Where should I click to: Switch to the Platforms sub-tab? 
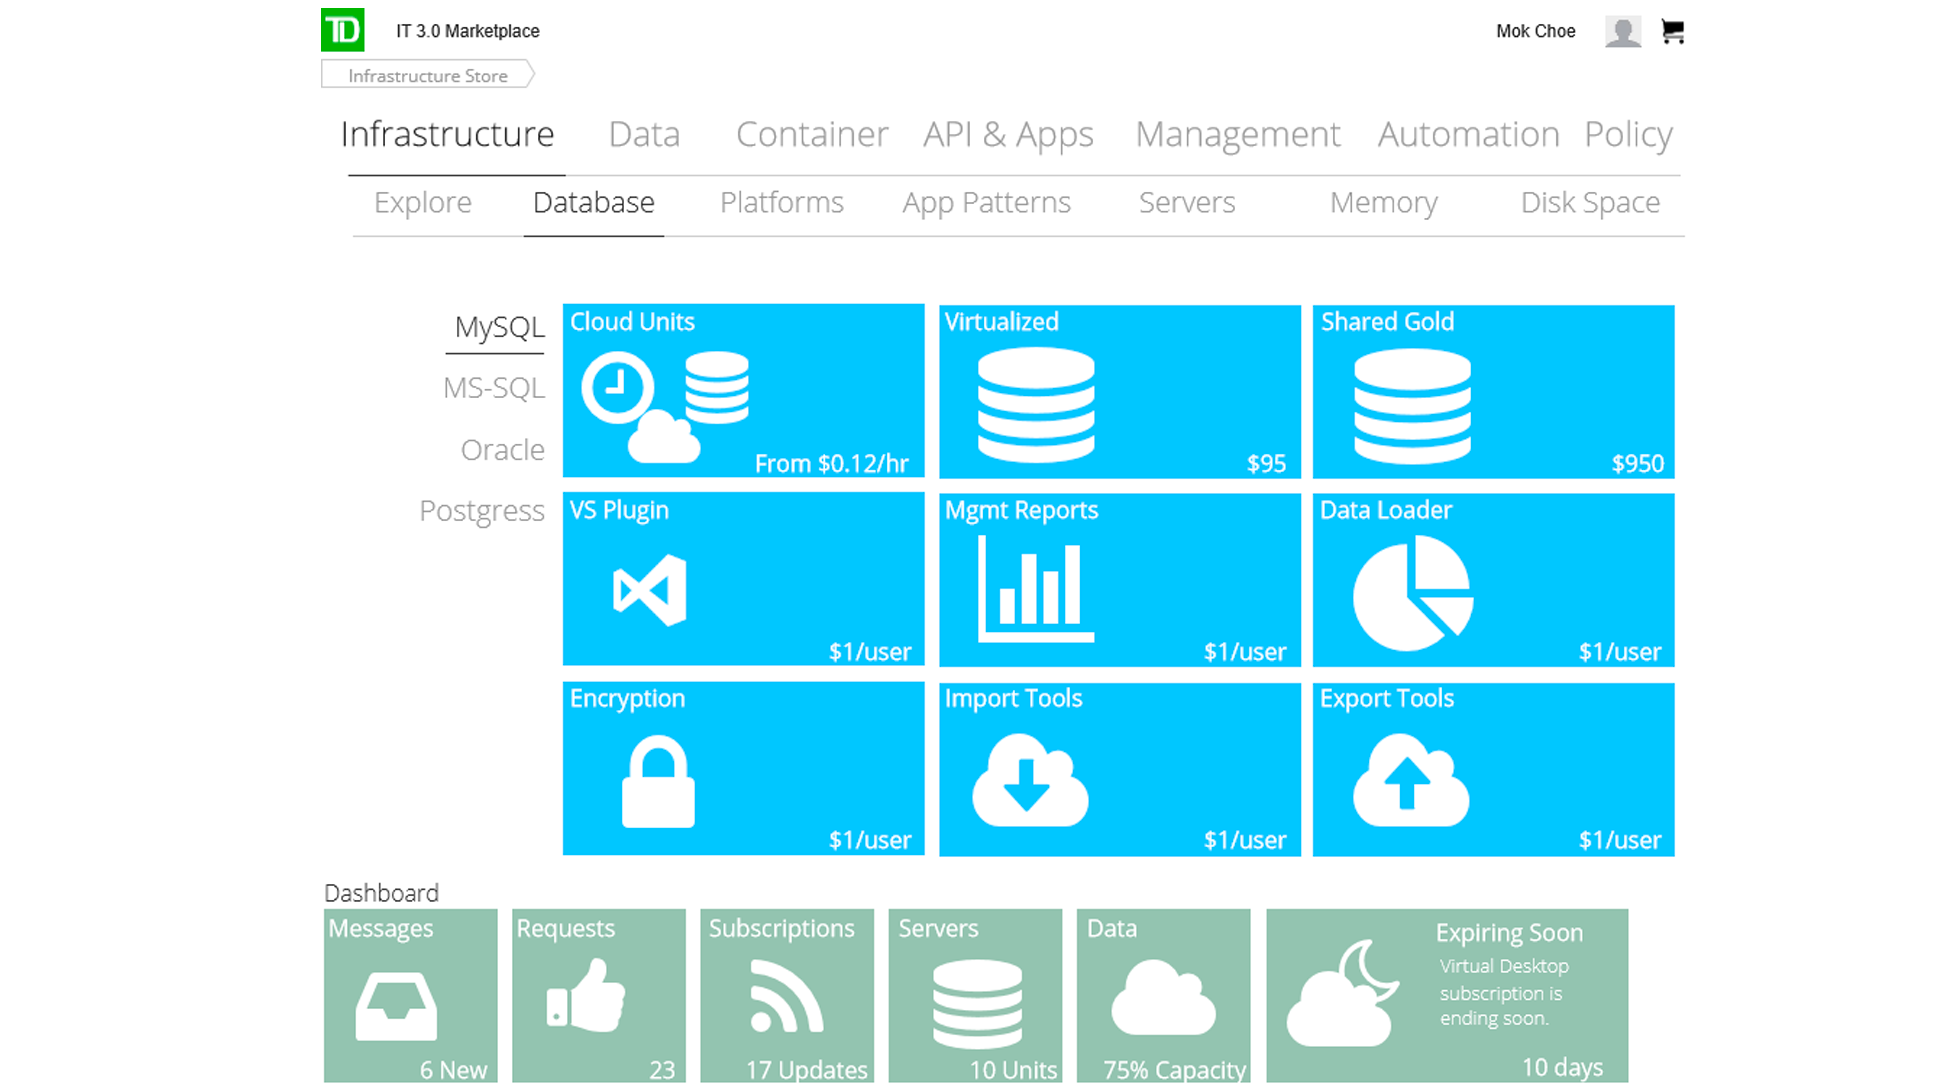pyautogui.click(x=781, y=203)
